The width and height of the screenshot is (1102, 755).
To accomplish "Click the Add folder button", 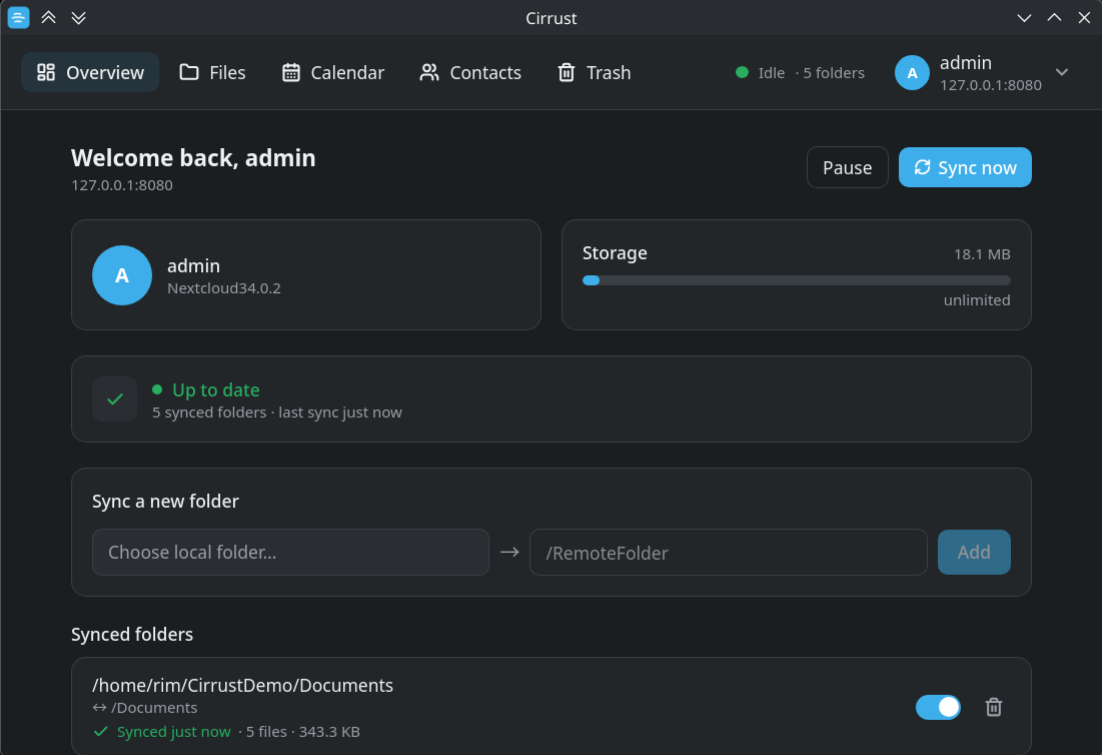I will (974, 553).
